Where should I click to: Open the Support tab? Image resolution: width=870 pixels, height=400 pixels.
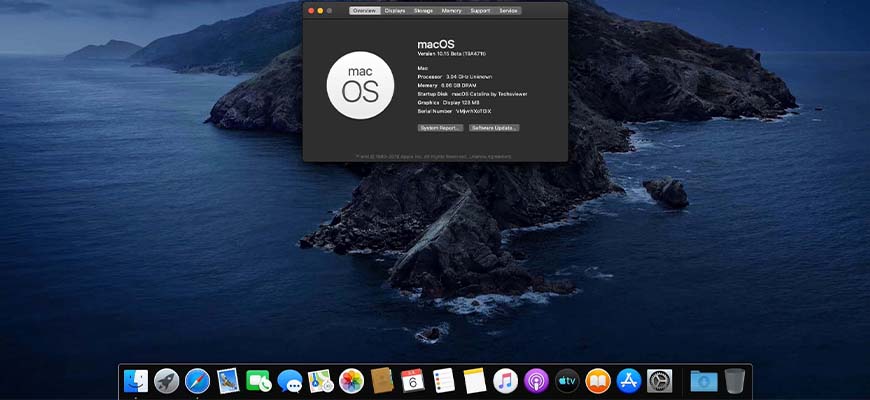point(480,11)
